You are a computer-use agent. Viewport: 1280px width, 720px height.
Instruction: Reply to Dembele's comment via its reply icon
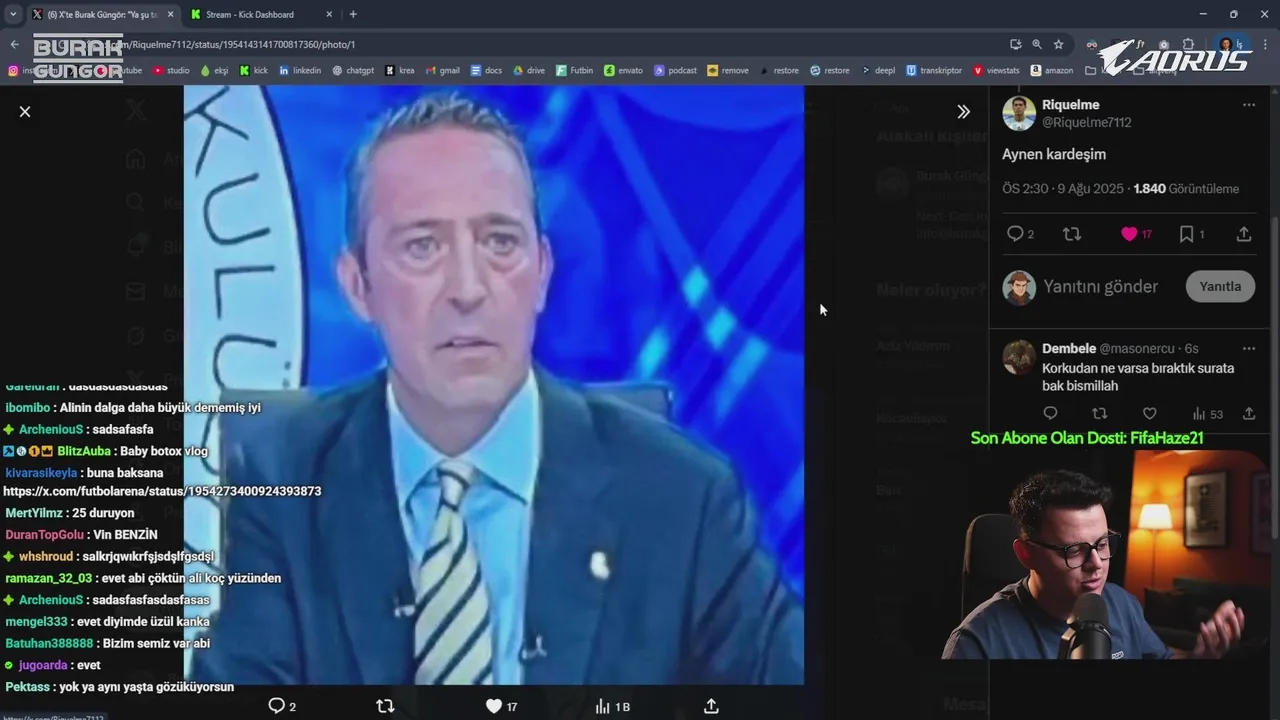[1050, 413]
